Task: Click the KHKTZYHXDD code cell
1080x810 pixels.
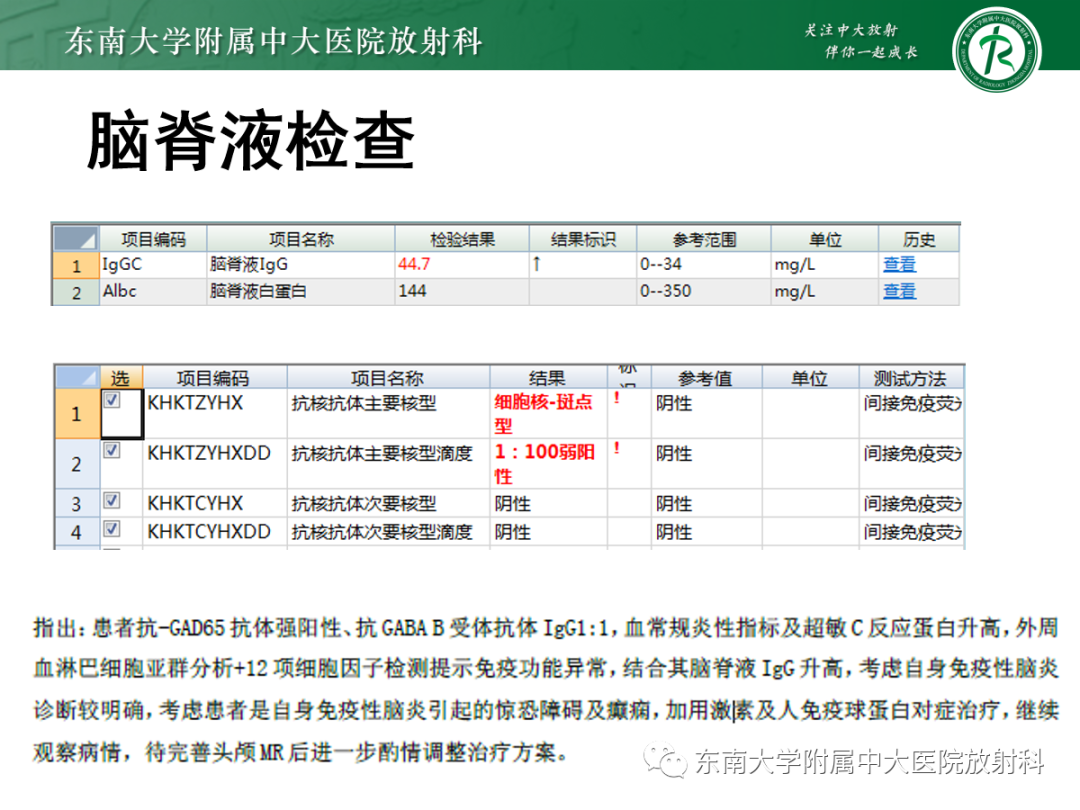Action: point(215,464)
